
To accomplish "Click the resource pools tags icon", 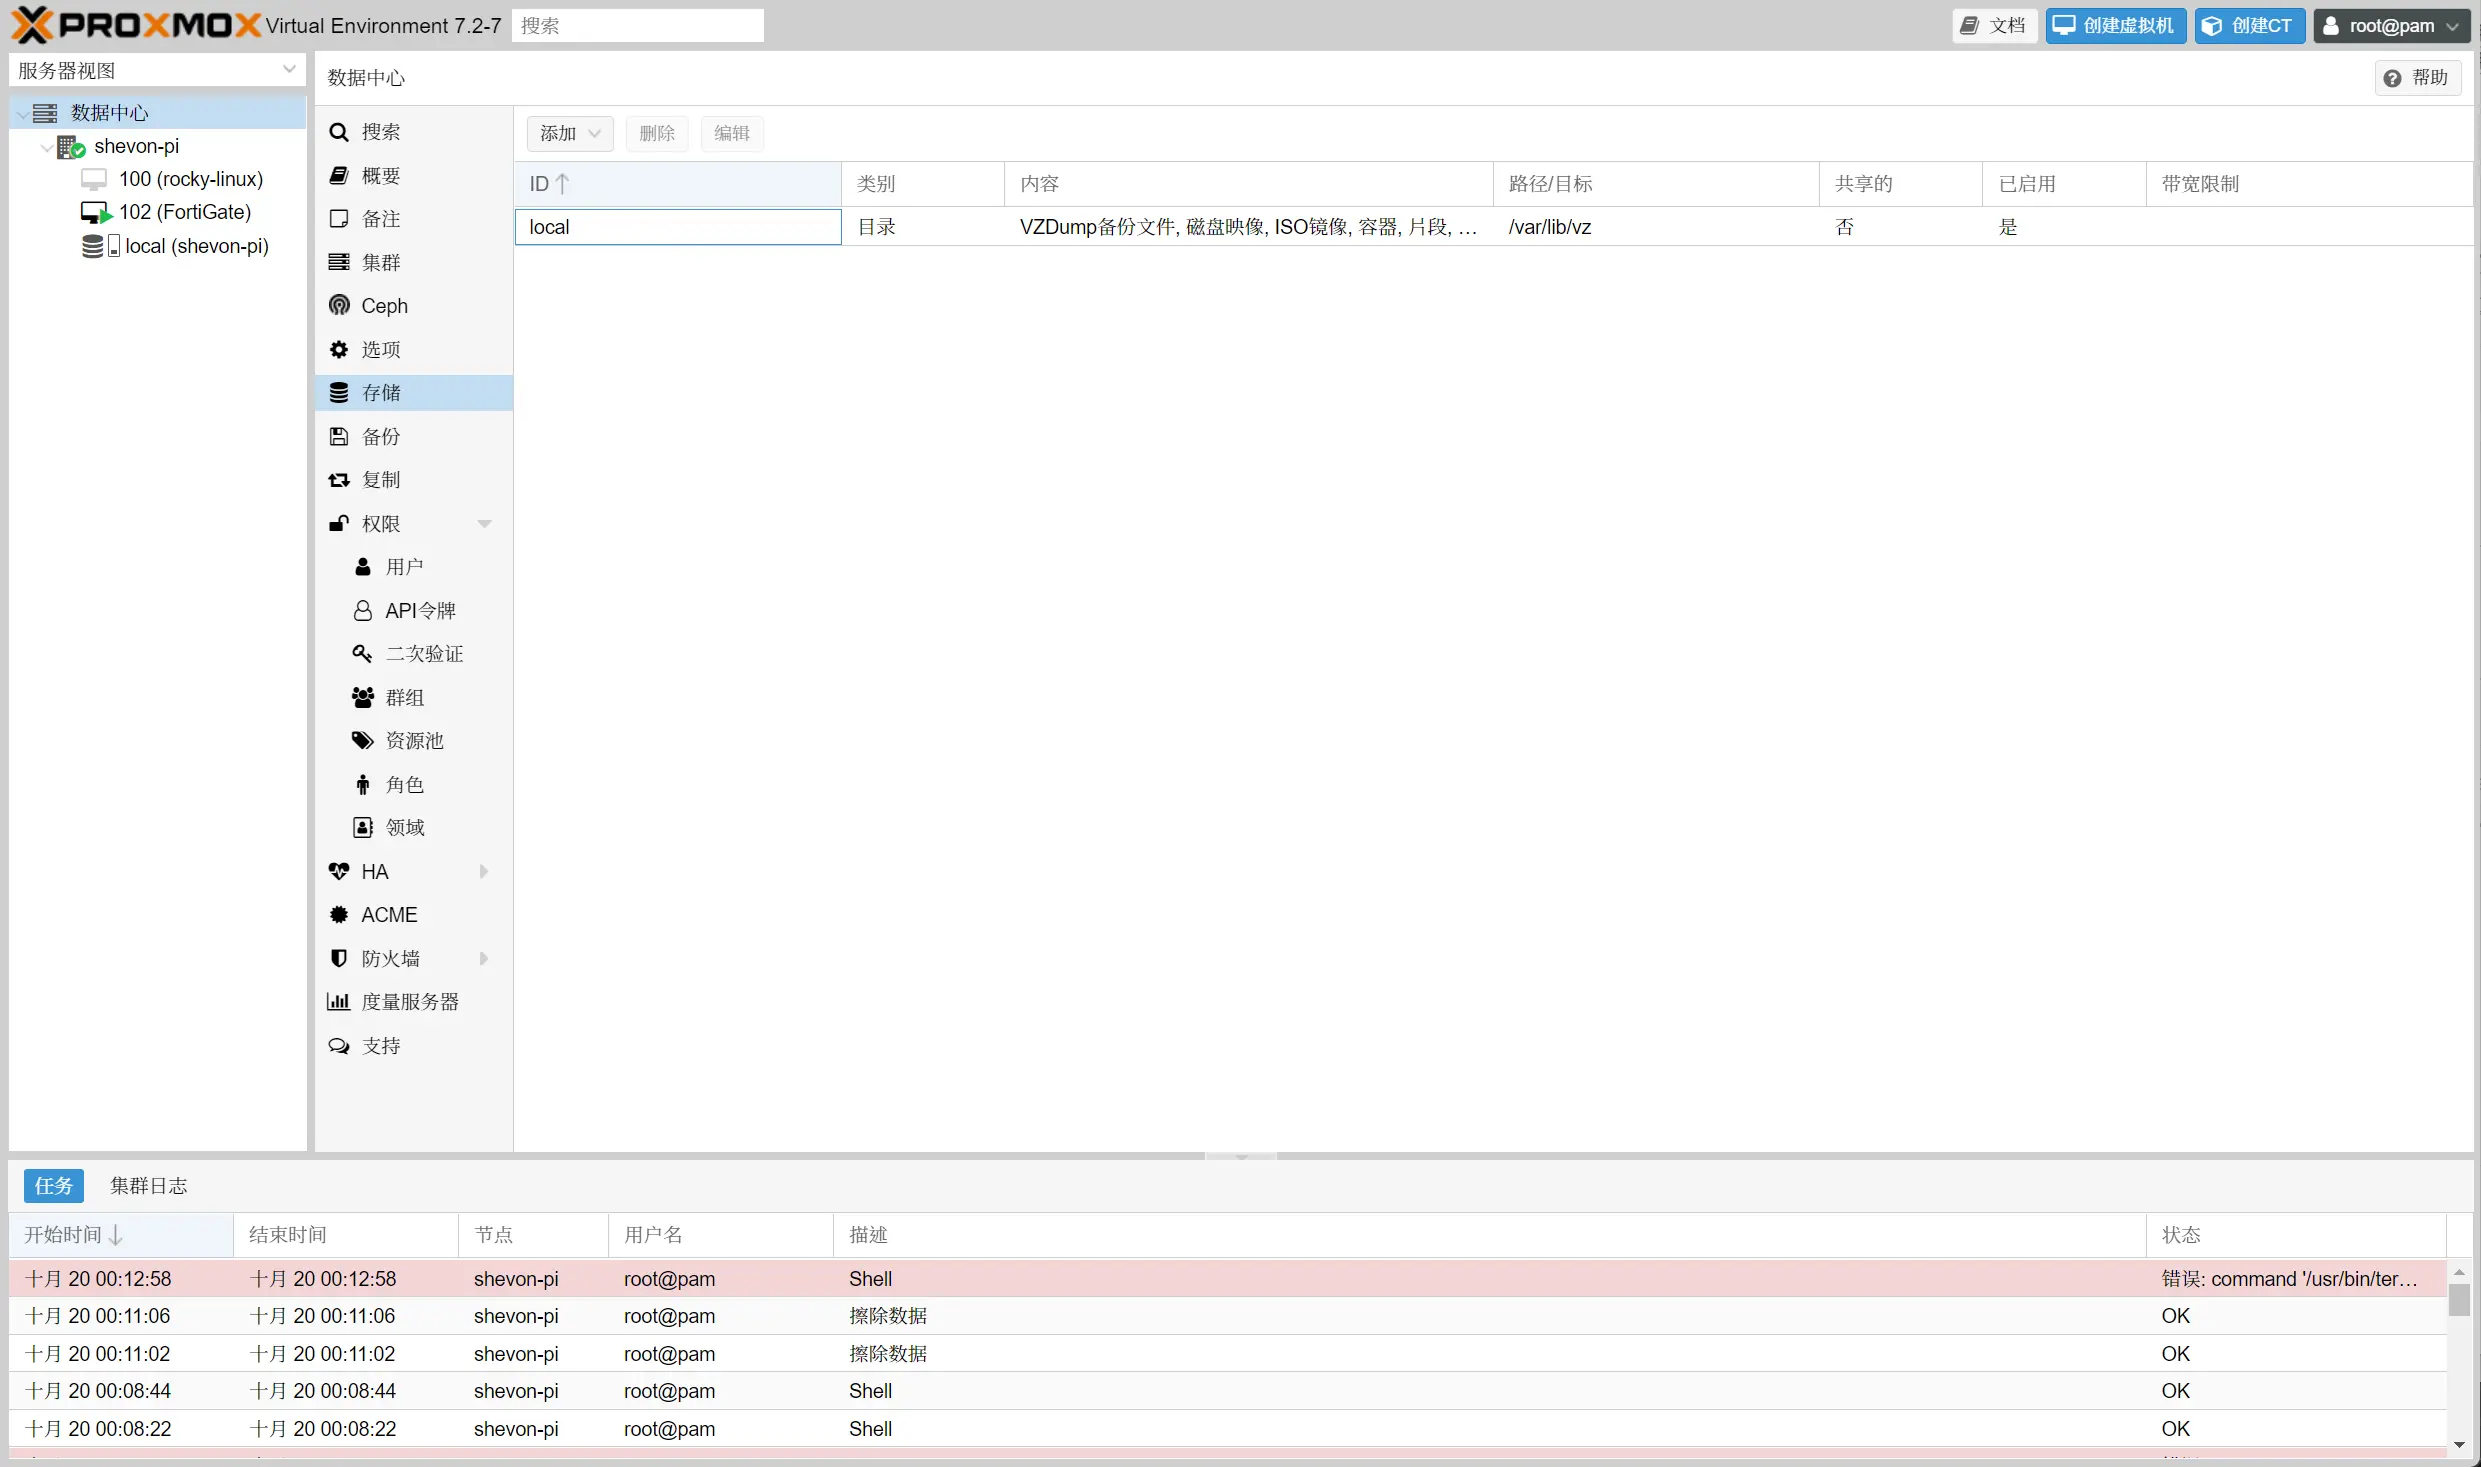I will [363, 740].
